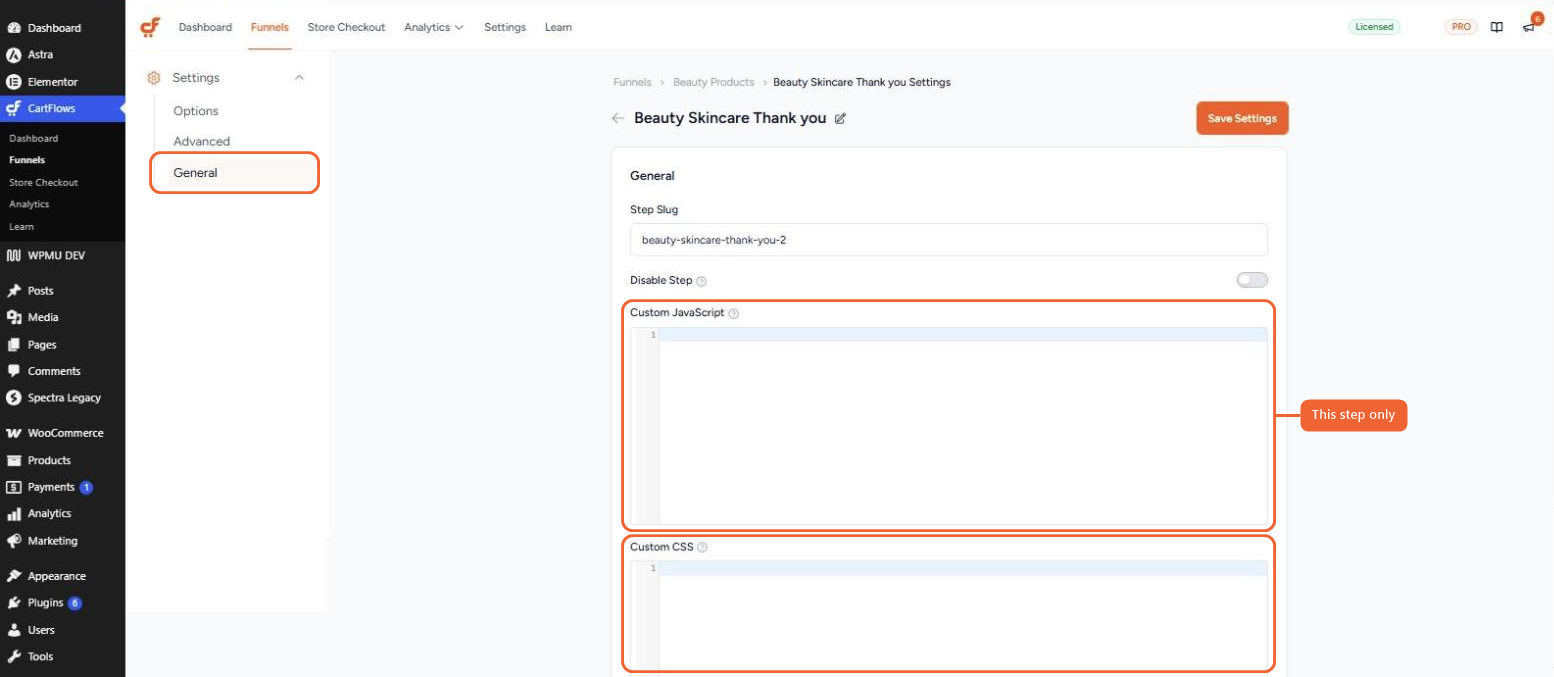The width and height of the screenshot is (1554, 677).
Task: Open the Payments menu item
Action: tap(62, 487)
